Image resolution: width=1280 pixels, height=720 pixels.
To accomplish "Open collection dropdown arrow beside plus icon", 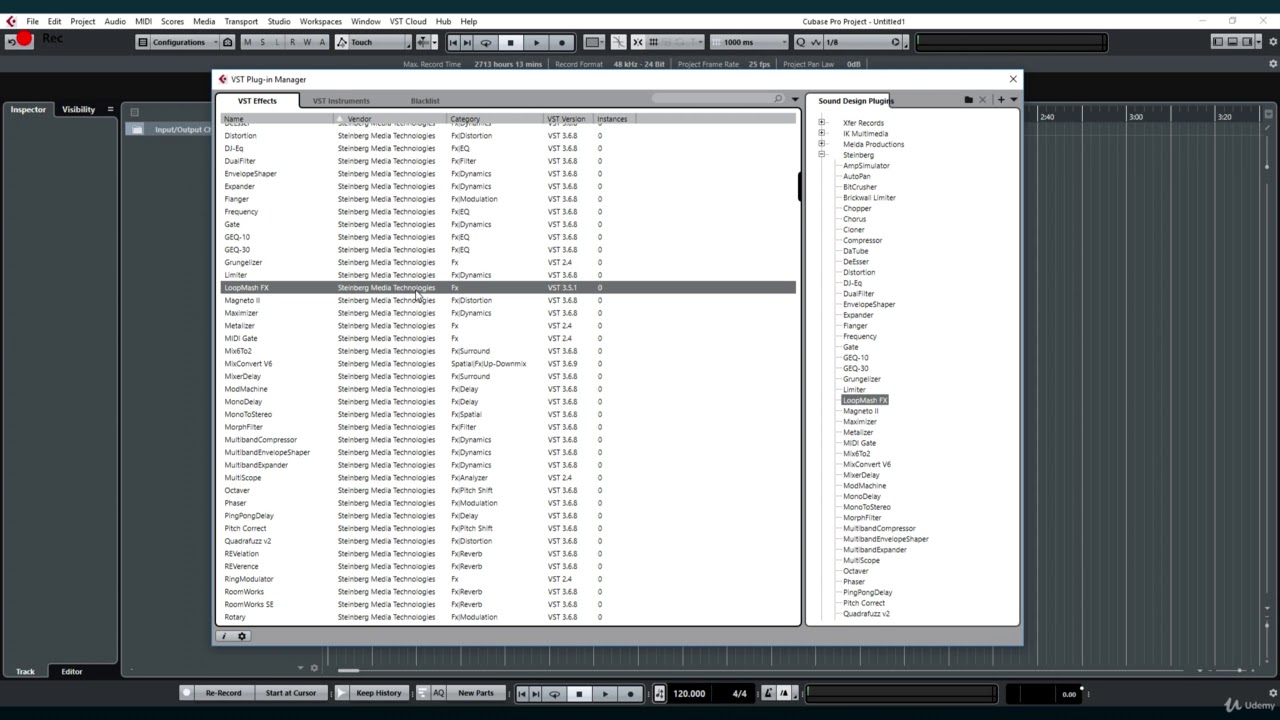I will click(1014, 100).
